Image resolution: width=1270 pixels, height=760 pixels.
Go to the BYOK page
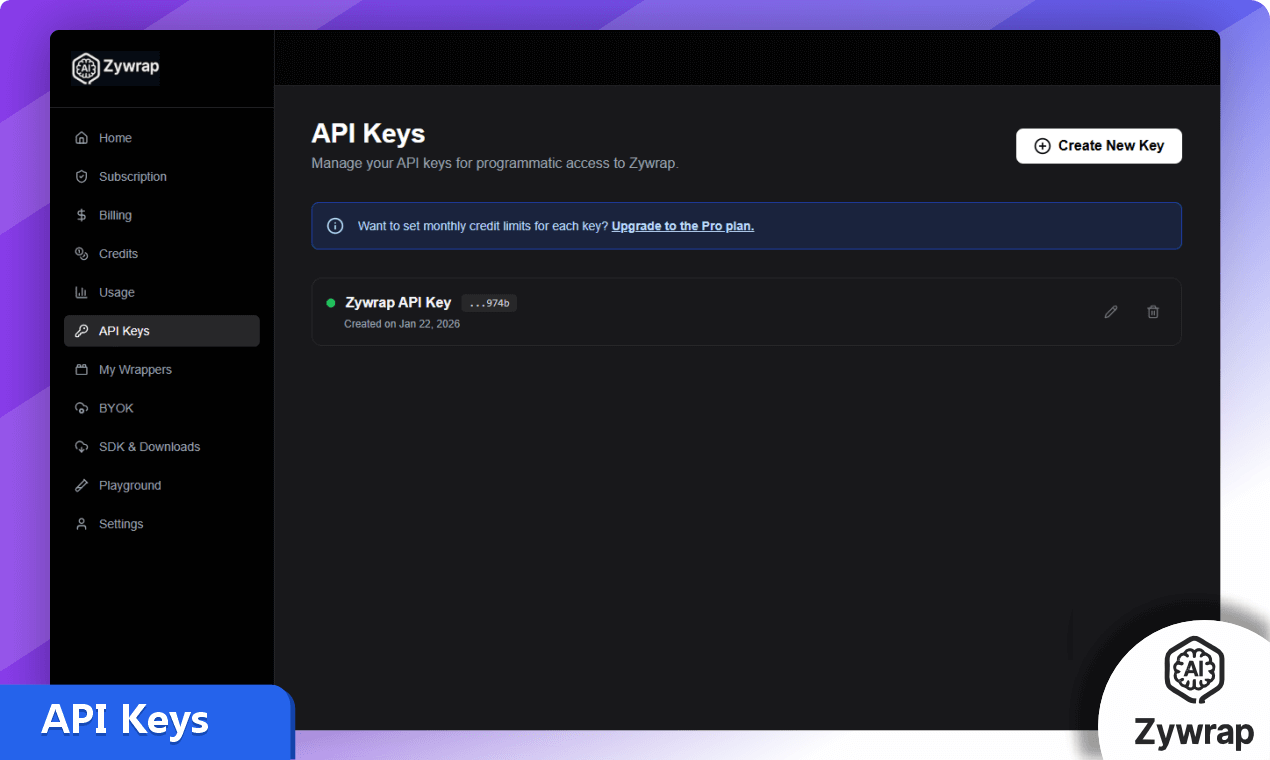pyautogui.click(x=162, y=408)
